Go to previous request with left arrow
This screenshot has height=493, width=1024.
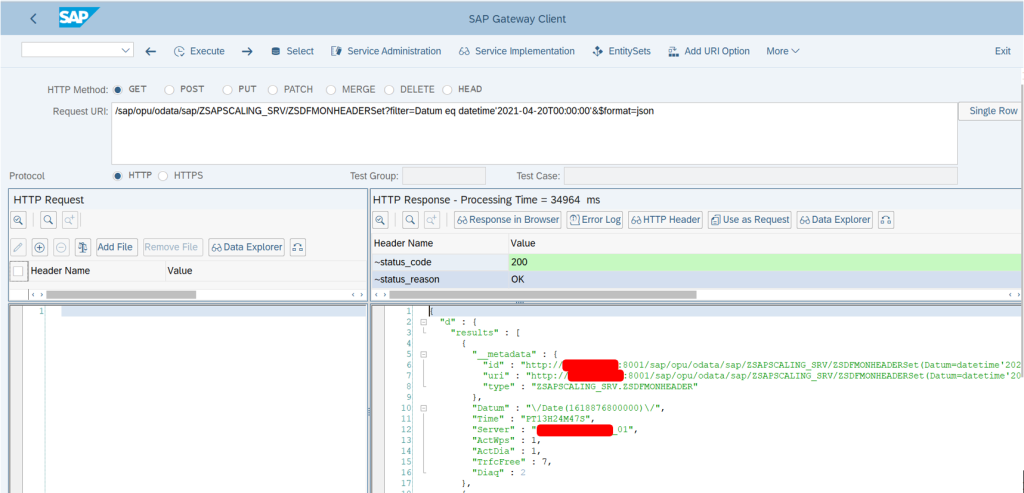(x=151, y=51)
